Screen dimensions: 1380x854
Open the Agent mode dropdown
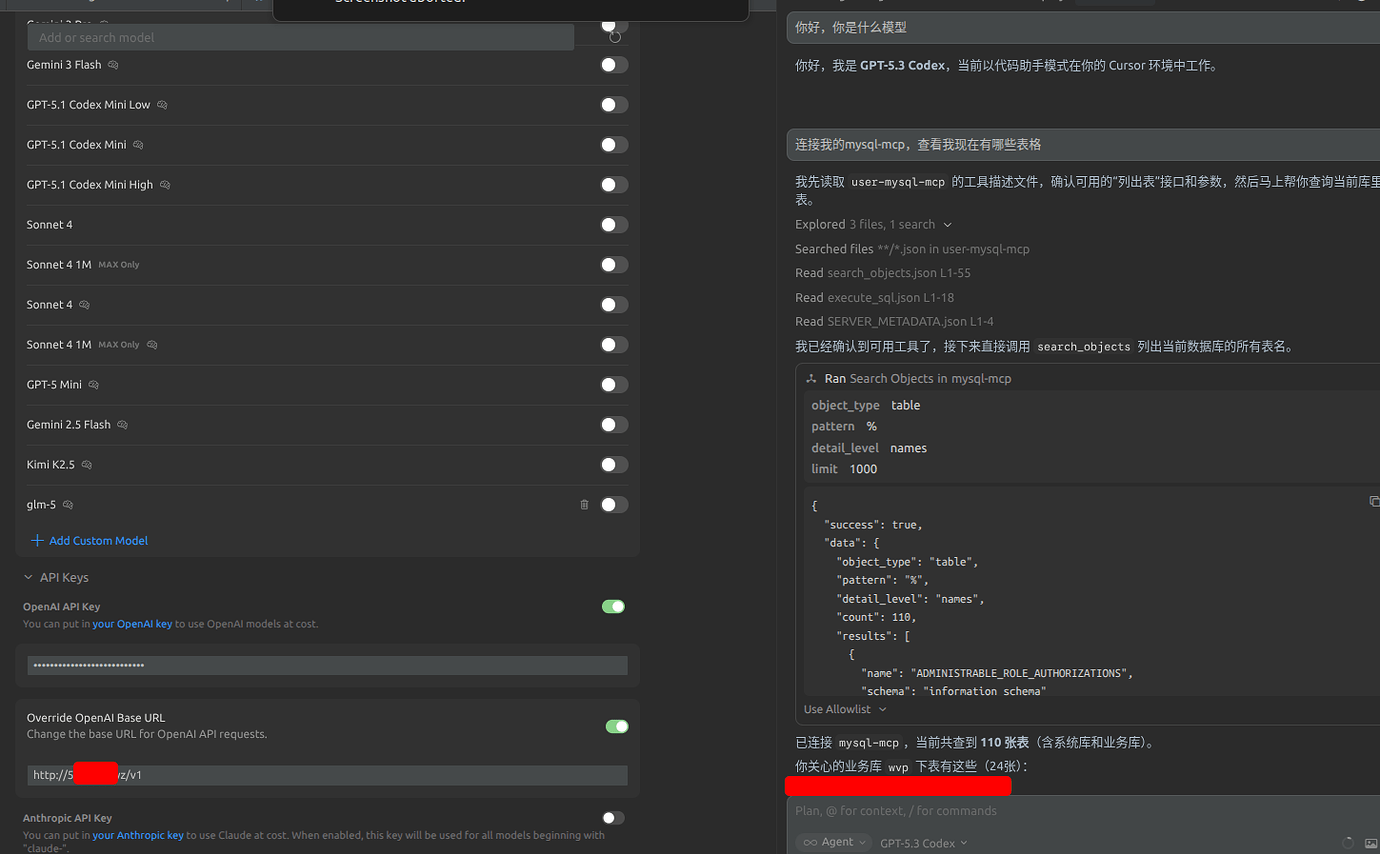(x=834, y=843)
